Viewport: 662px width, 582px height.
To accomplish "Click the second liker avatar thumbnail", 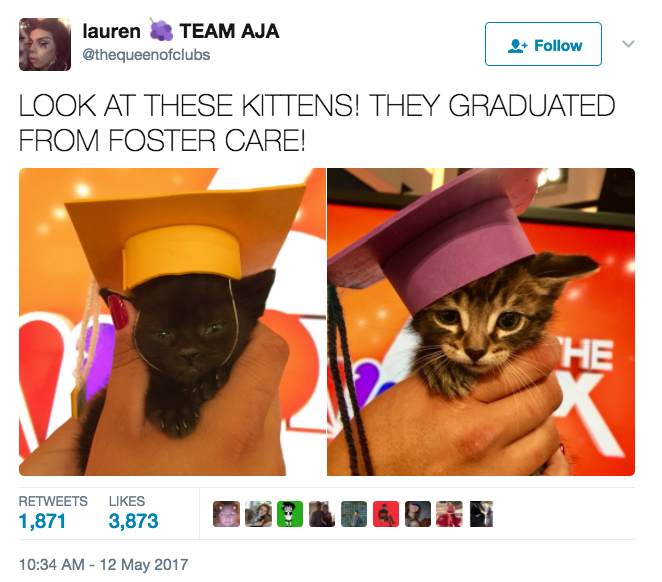I will [258, 514].
